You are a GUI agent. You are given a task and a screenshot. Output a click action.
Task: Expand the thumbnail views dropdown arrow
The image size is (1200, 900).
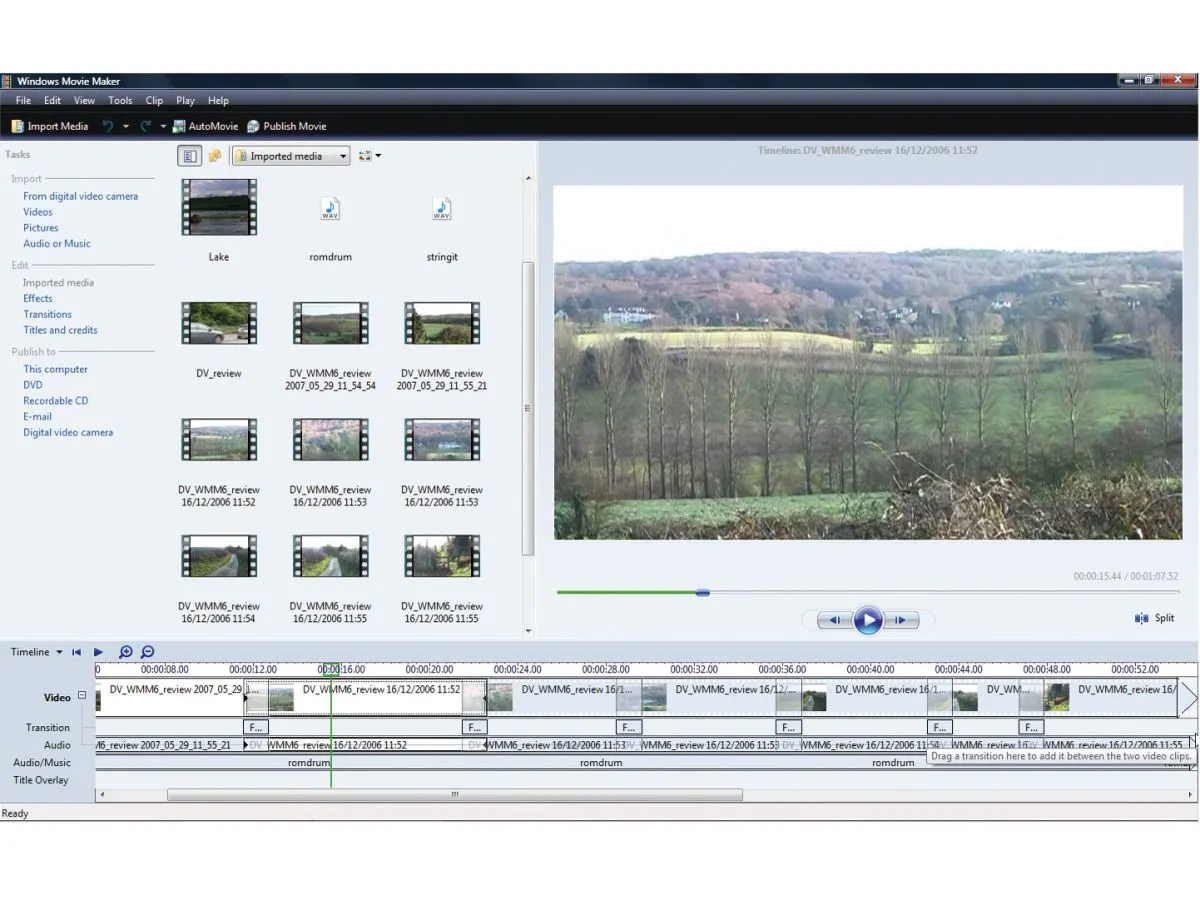point(378,156)
